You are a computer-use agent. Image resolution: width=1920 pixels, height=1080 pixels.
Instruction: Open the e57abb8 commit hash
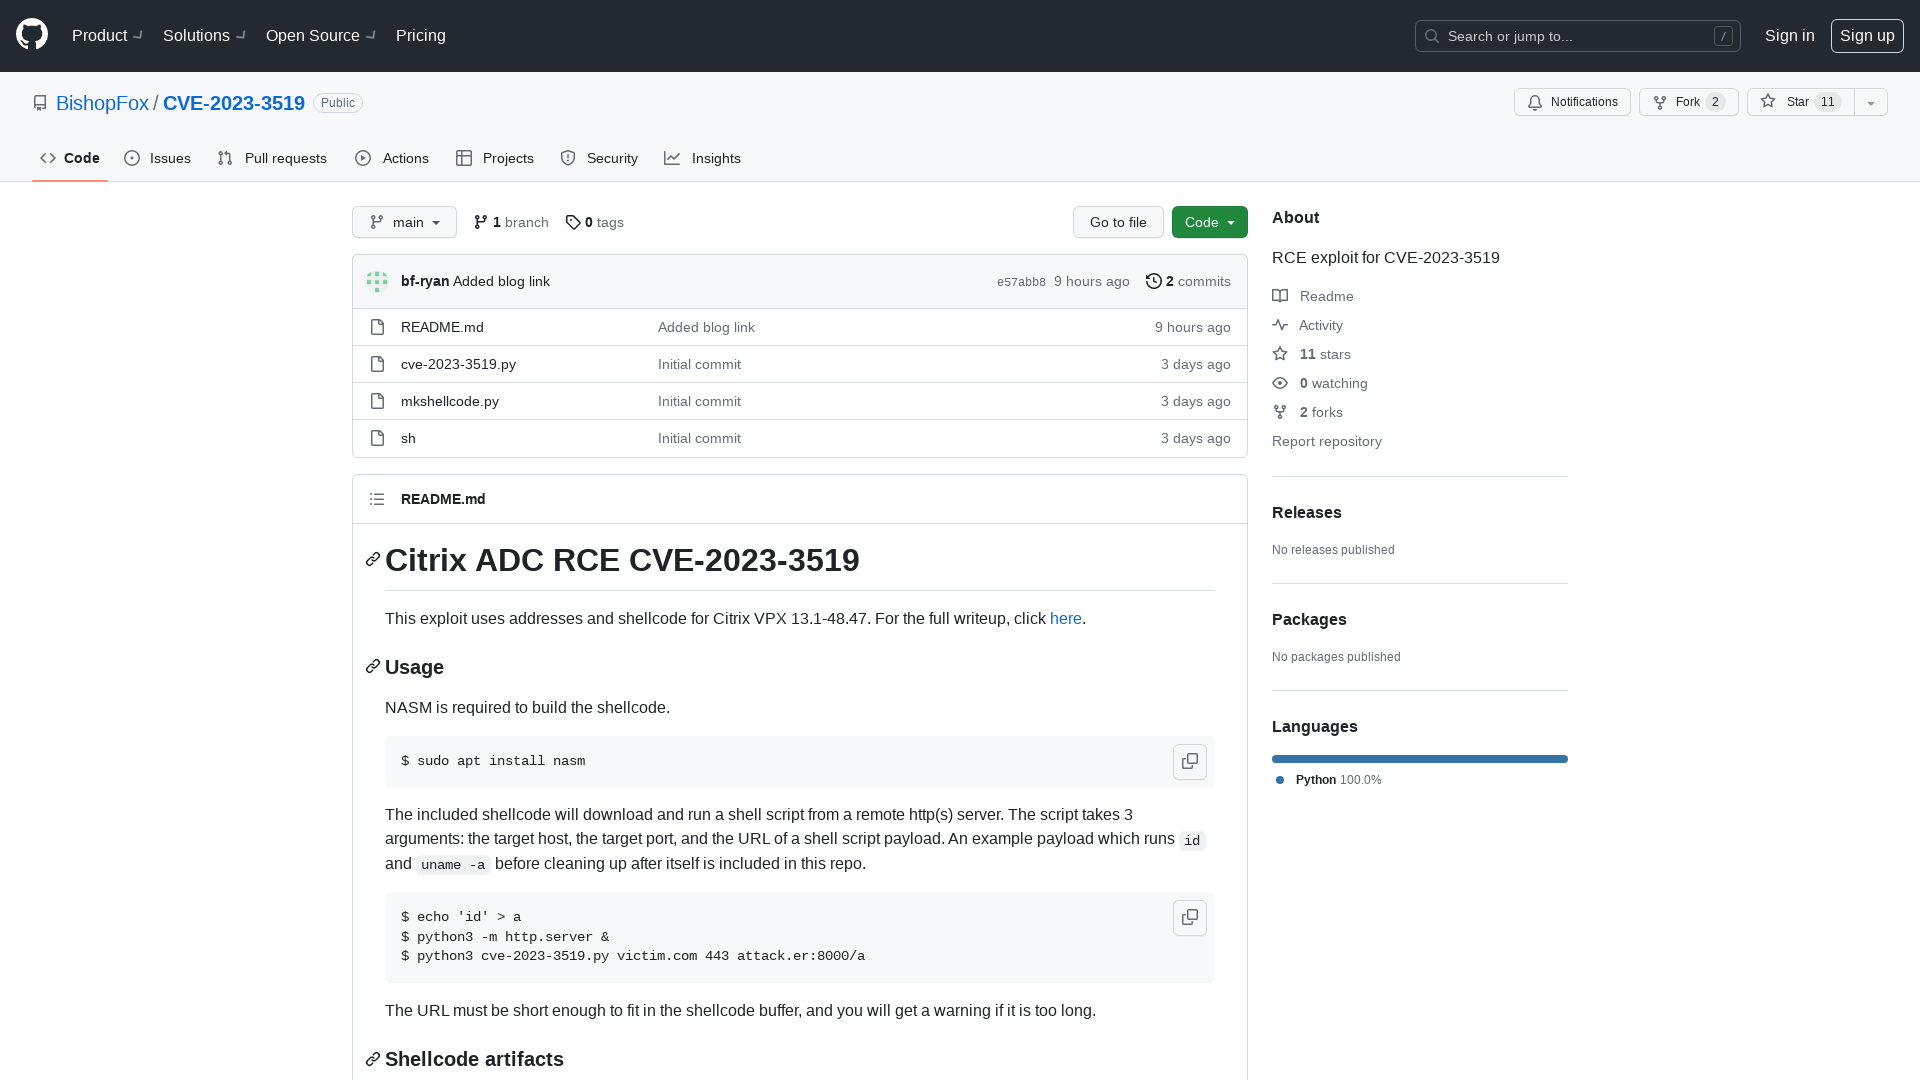(x=1021, y=282)
